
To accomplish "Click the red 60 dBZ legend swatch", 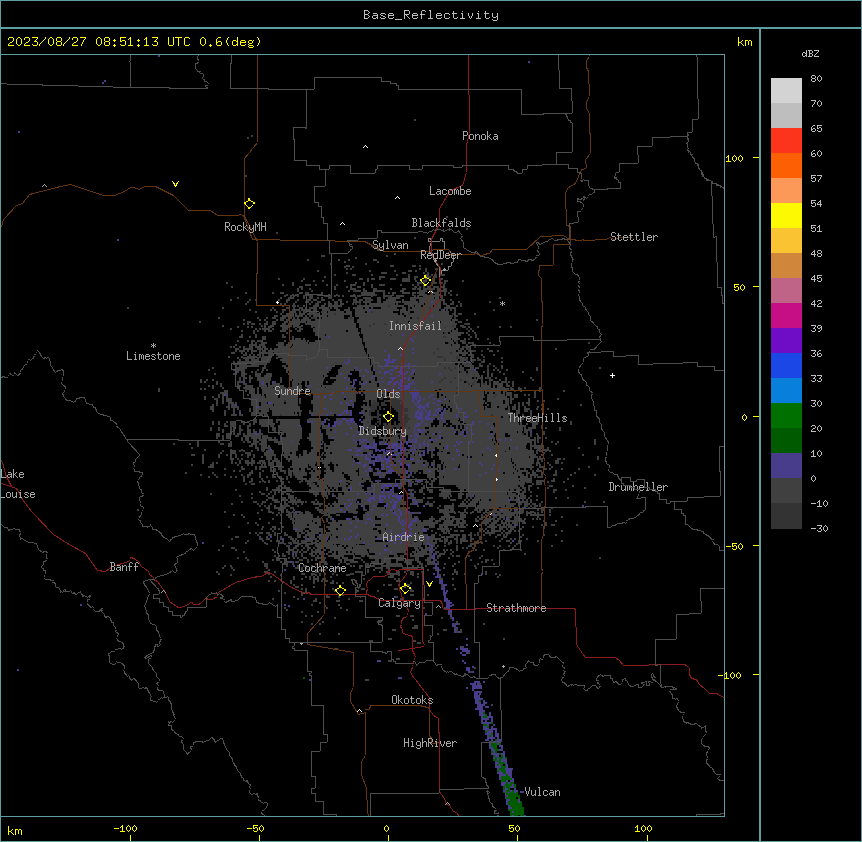I will [x=786, y=141].
